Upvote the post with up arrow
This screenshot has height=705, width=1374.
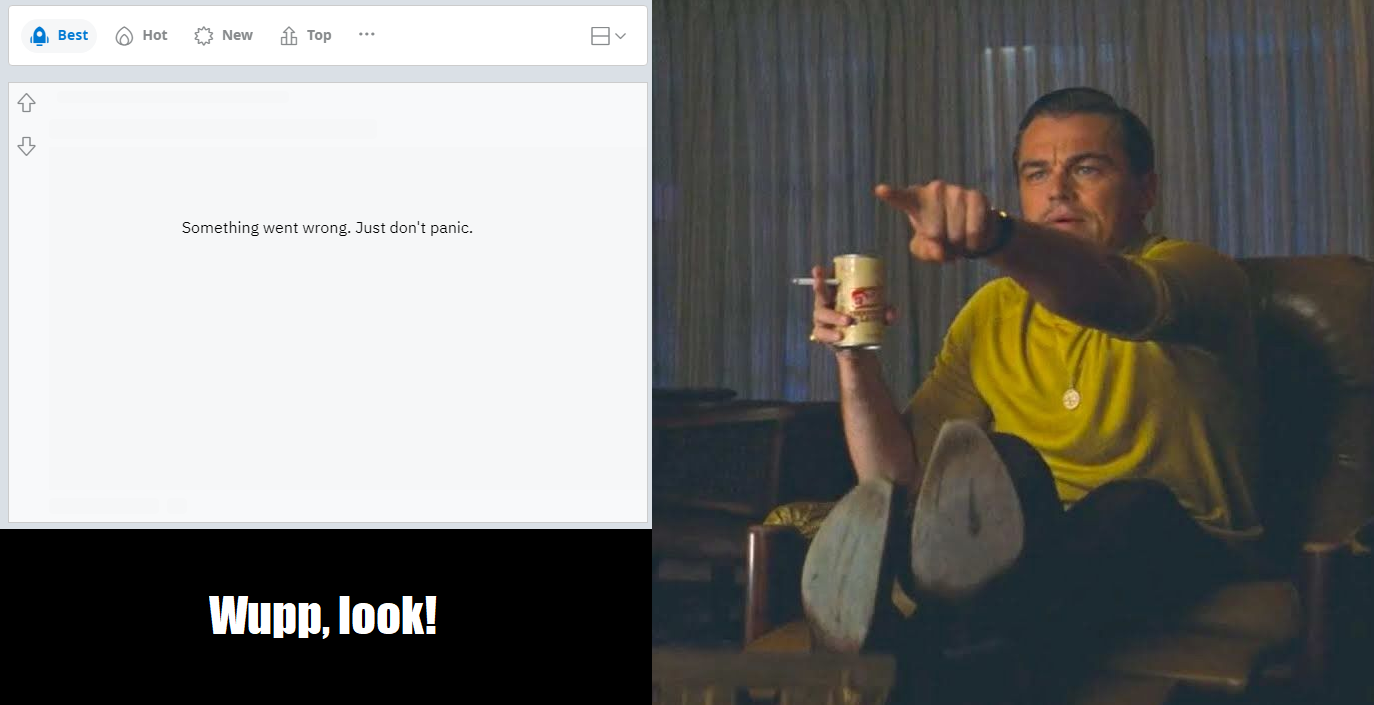pos(27,103)
